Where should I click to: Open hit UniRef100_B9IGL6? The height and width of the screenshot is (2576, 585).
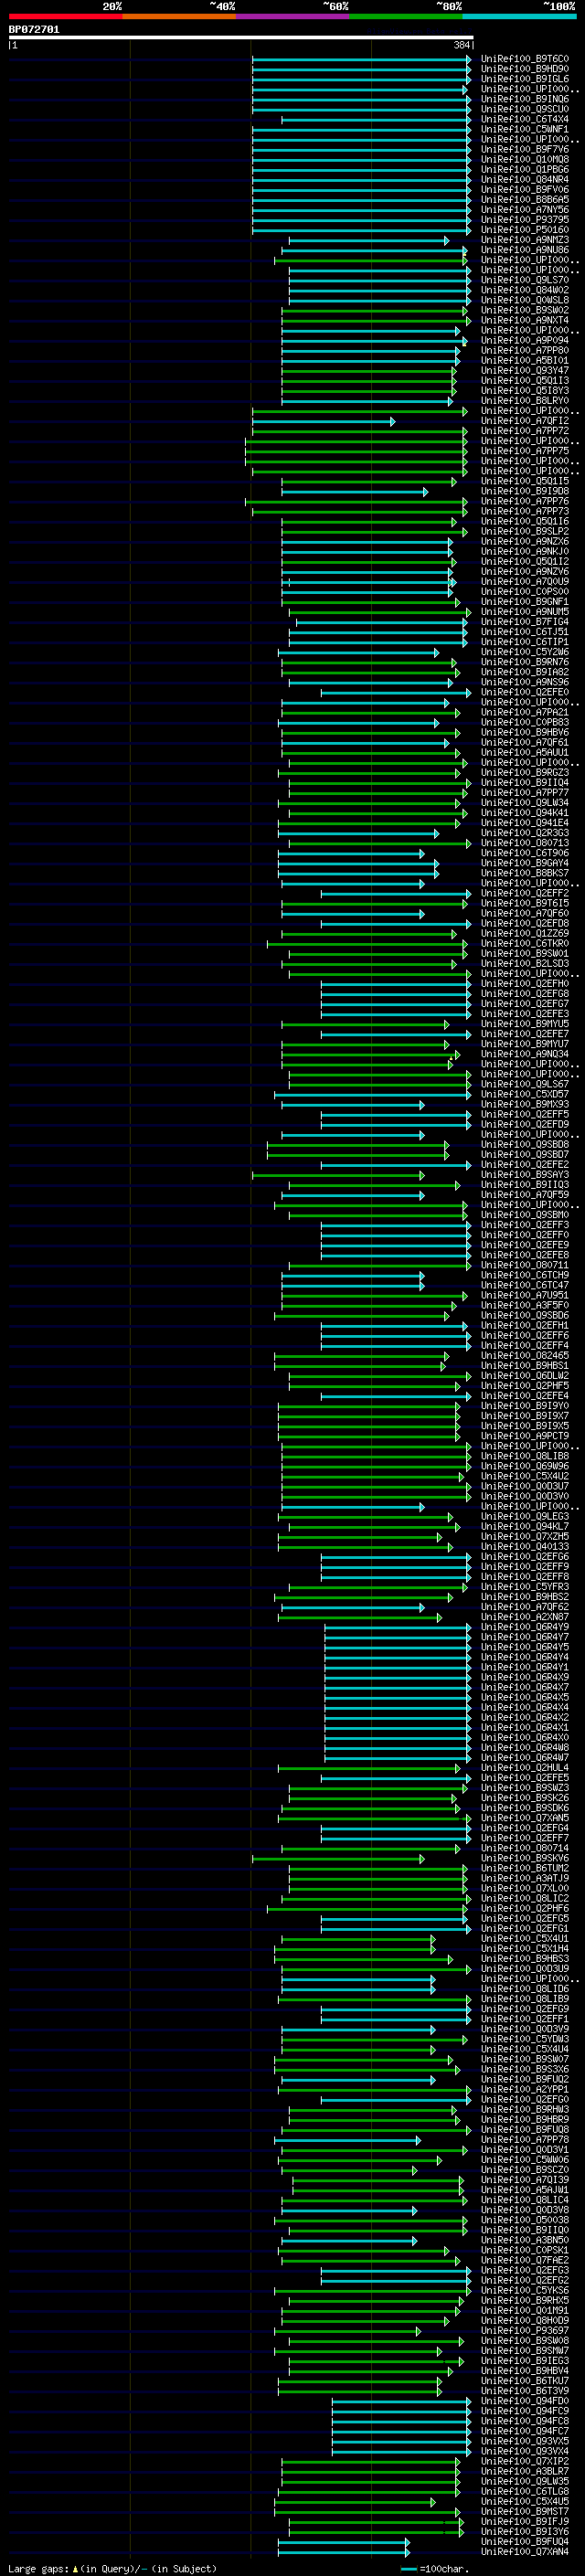(x=525, y=79)
